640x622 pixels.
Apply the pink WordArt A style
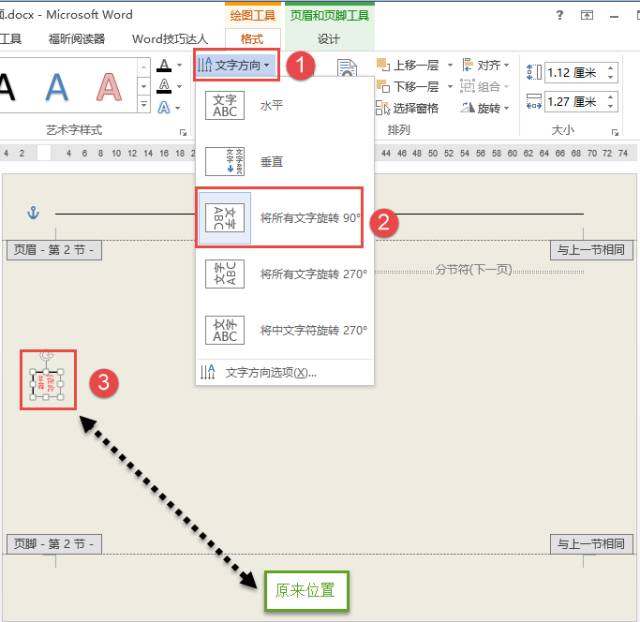coord(109,87)
